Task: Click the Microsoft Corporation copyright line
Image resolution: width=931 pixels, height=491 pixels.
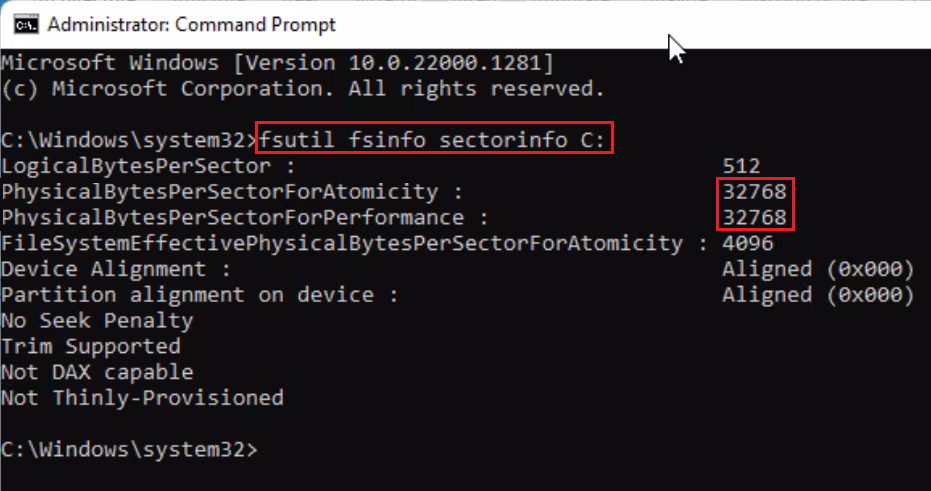Action: coord(303,89)
